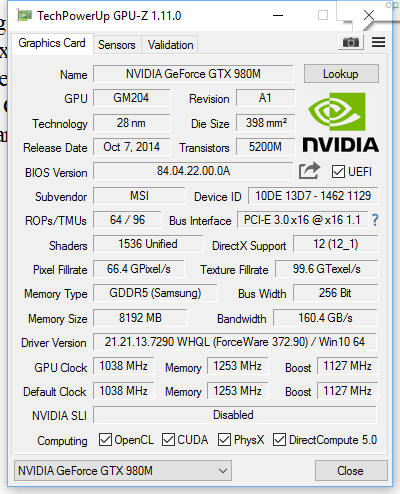This screenshot has height=494, width=400.
Task: Open the GPU selection dropdown
Action: click(x=123, y=471)
